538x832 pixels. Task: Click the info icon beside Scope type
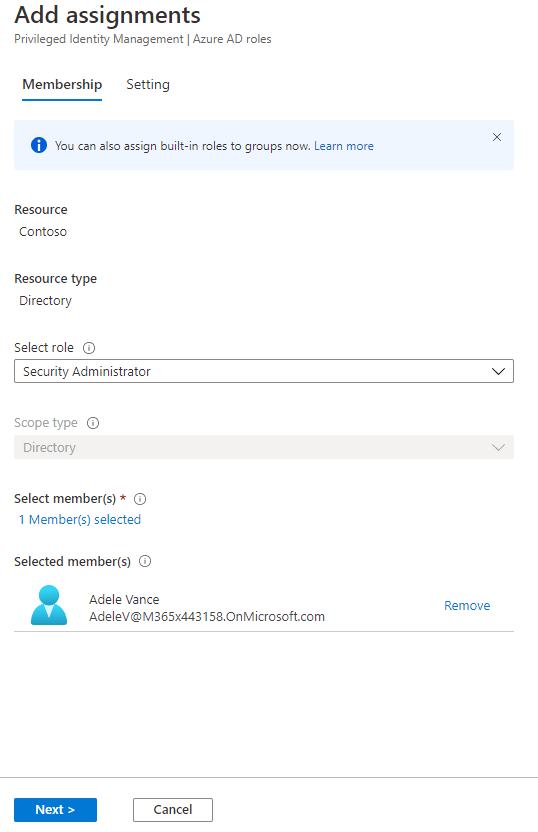pos(93,423)
